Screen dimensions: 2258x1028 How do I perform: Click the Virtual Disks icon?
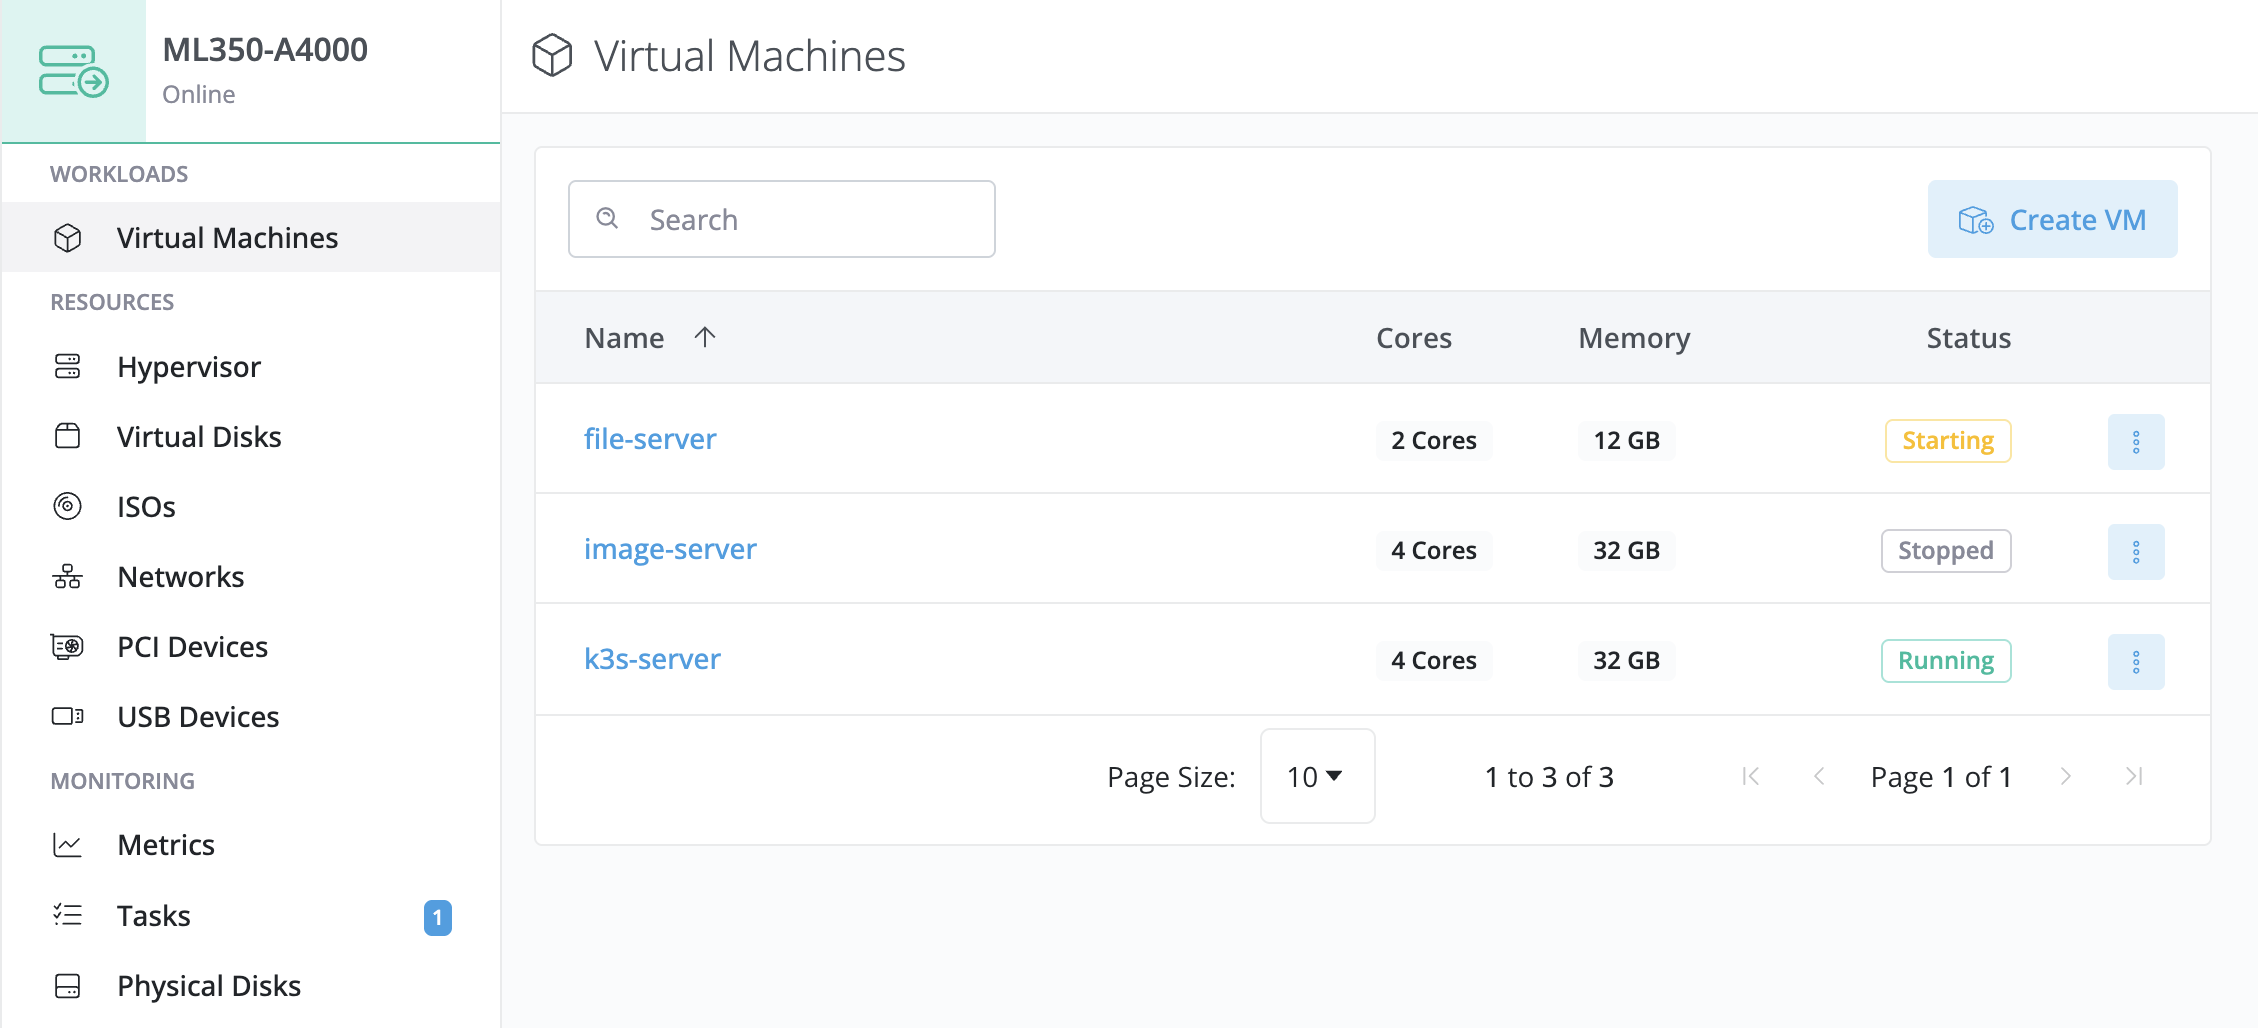[x=67, y=437]
